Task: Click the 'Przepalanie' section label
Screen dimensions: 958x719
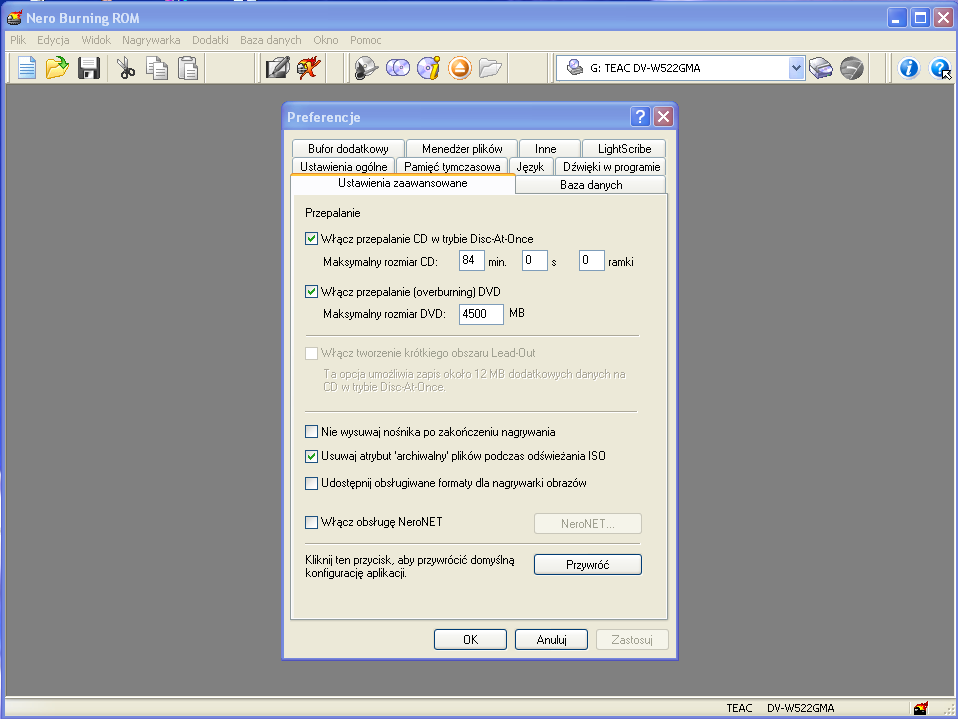Action: click(332, 213)
